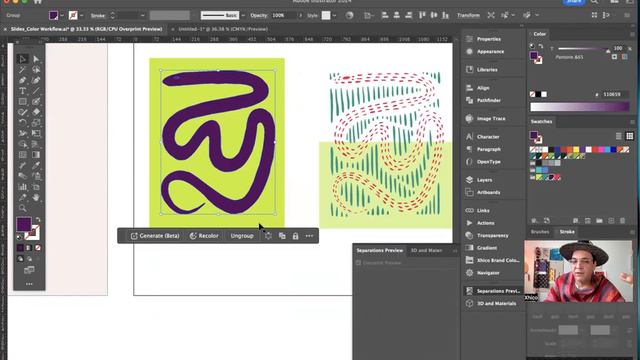Click the purple gradient color ramp

coord(580,107)
